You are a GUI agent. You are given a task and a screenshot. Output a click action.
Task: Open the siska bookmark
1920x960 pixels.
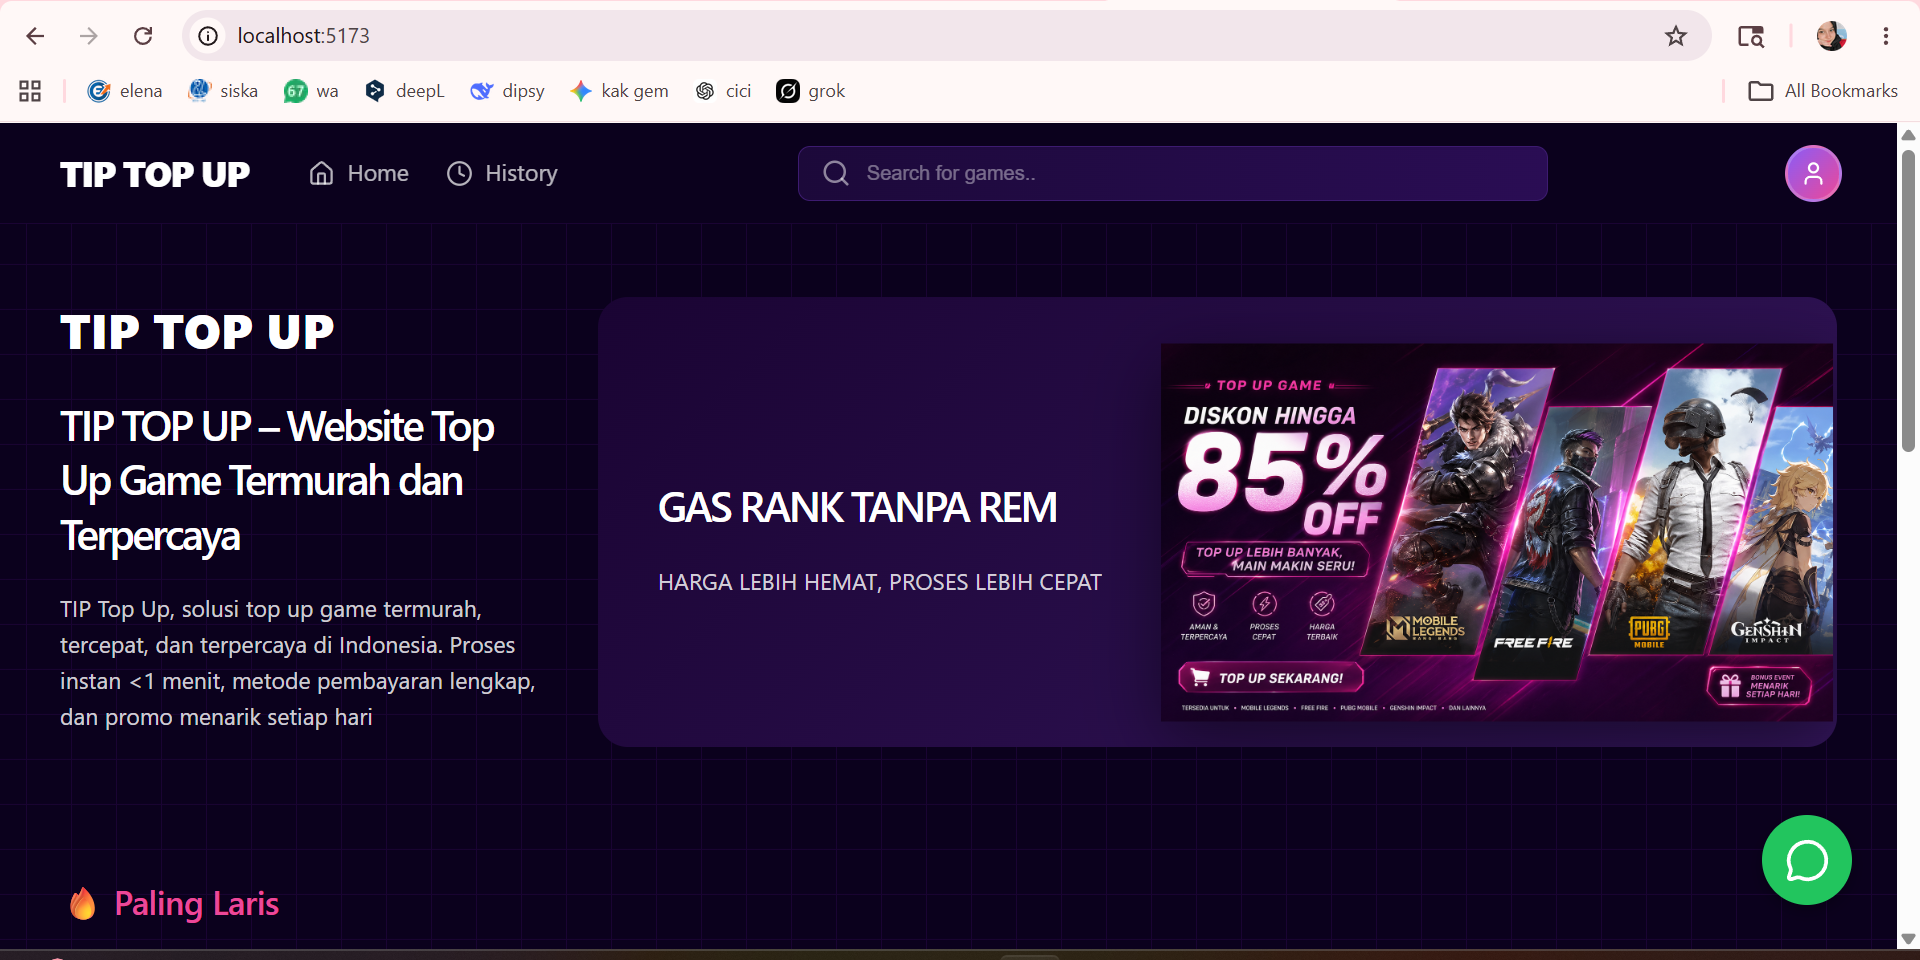tap(223, 91)
